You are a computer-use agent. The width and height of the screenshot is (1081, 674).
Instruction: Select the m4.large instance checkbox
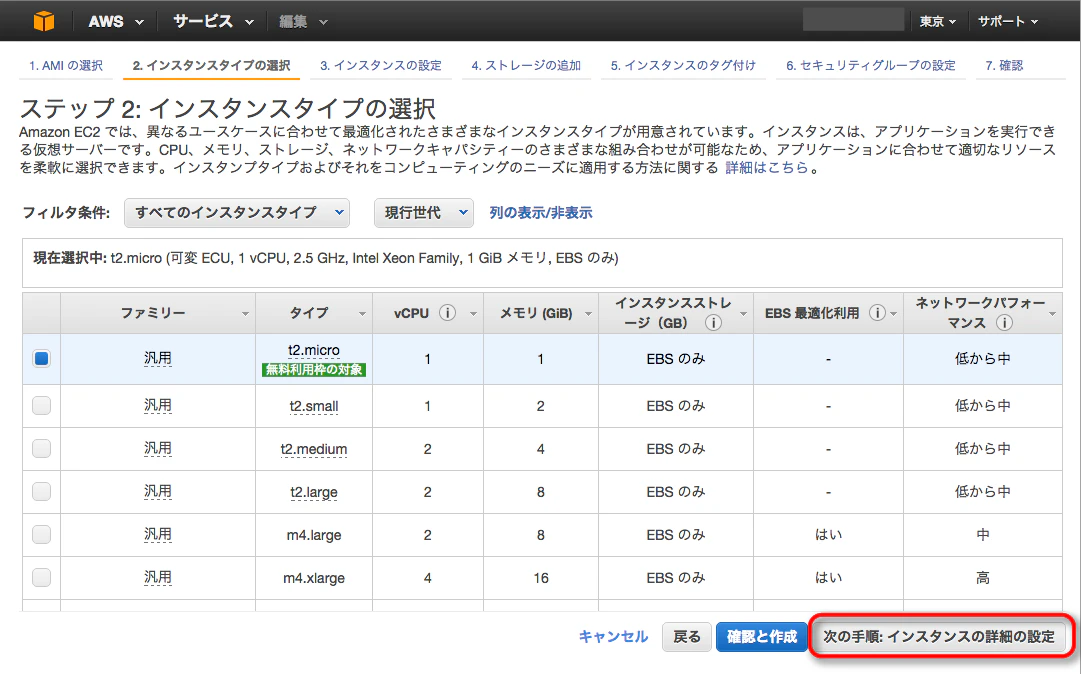(x=41, y=534)
